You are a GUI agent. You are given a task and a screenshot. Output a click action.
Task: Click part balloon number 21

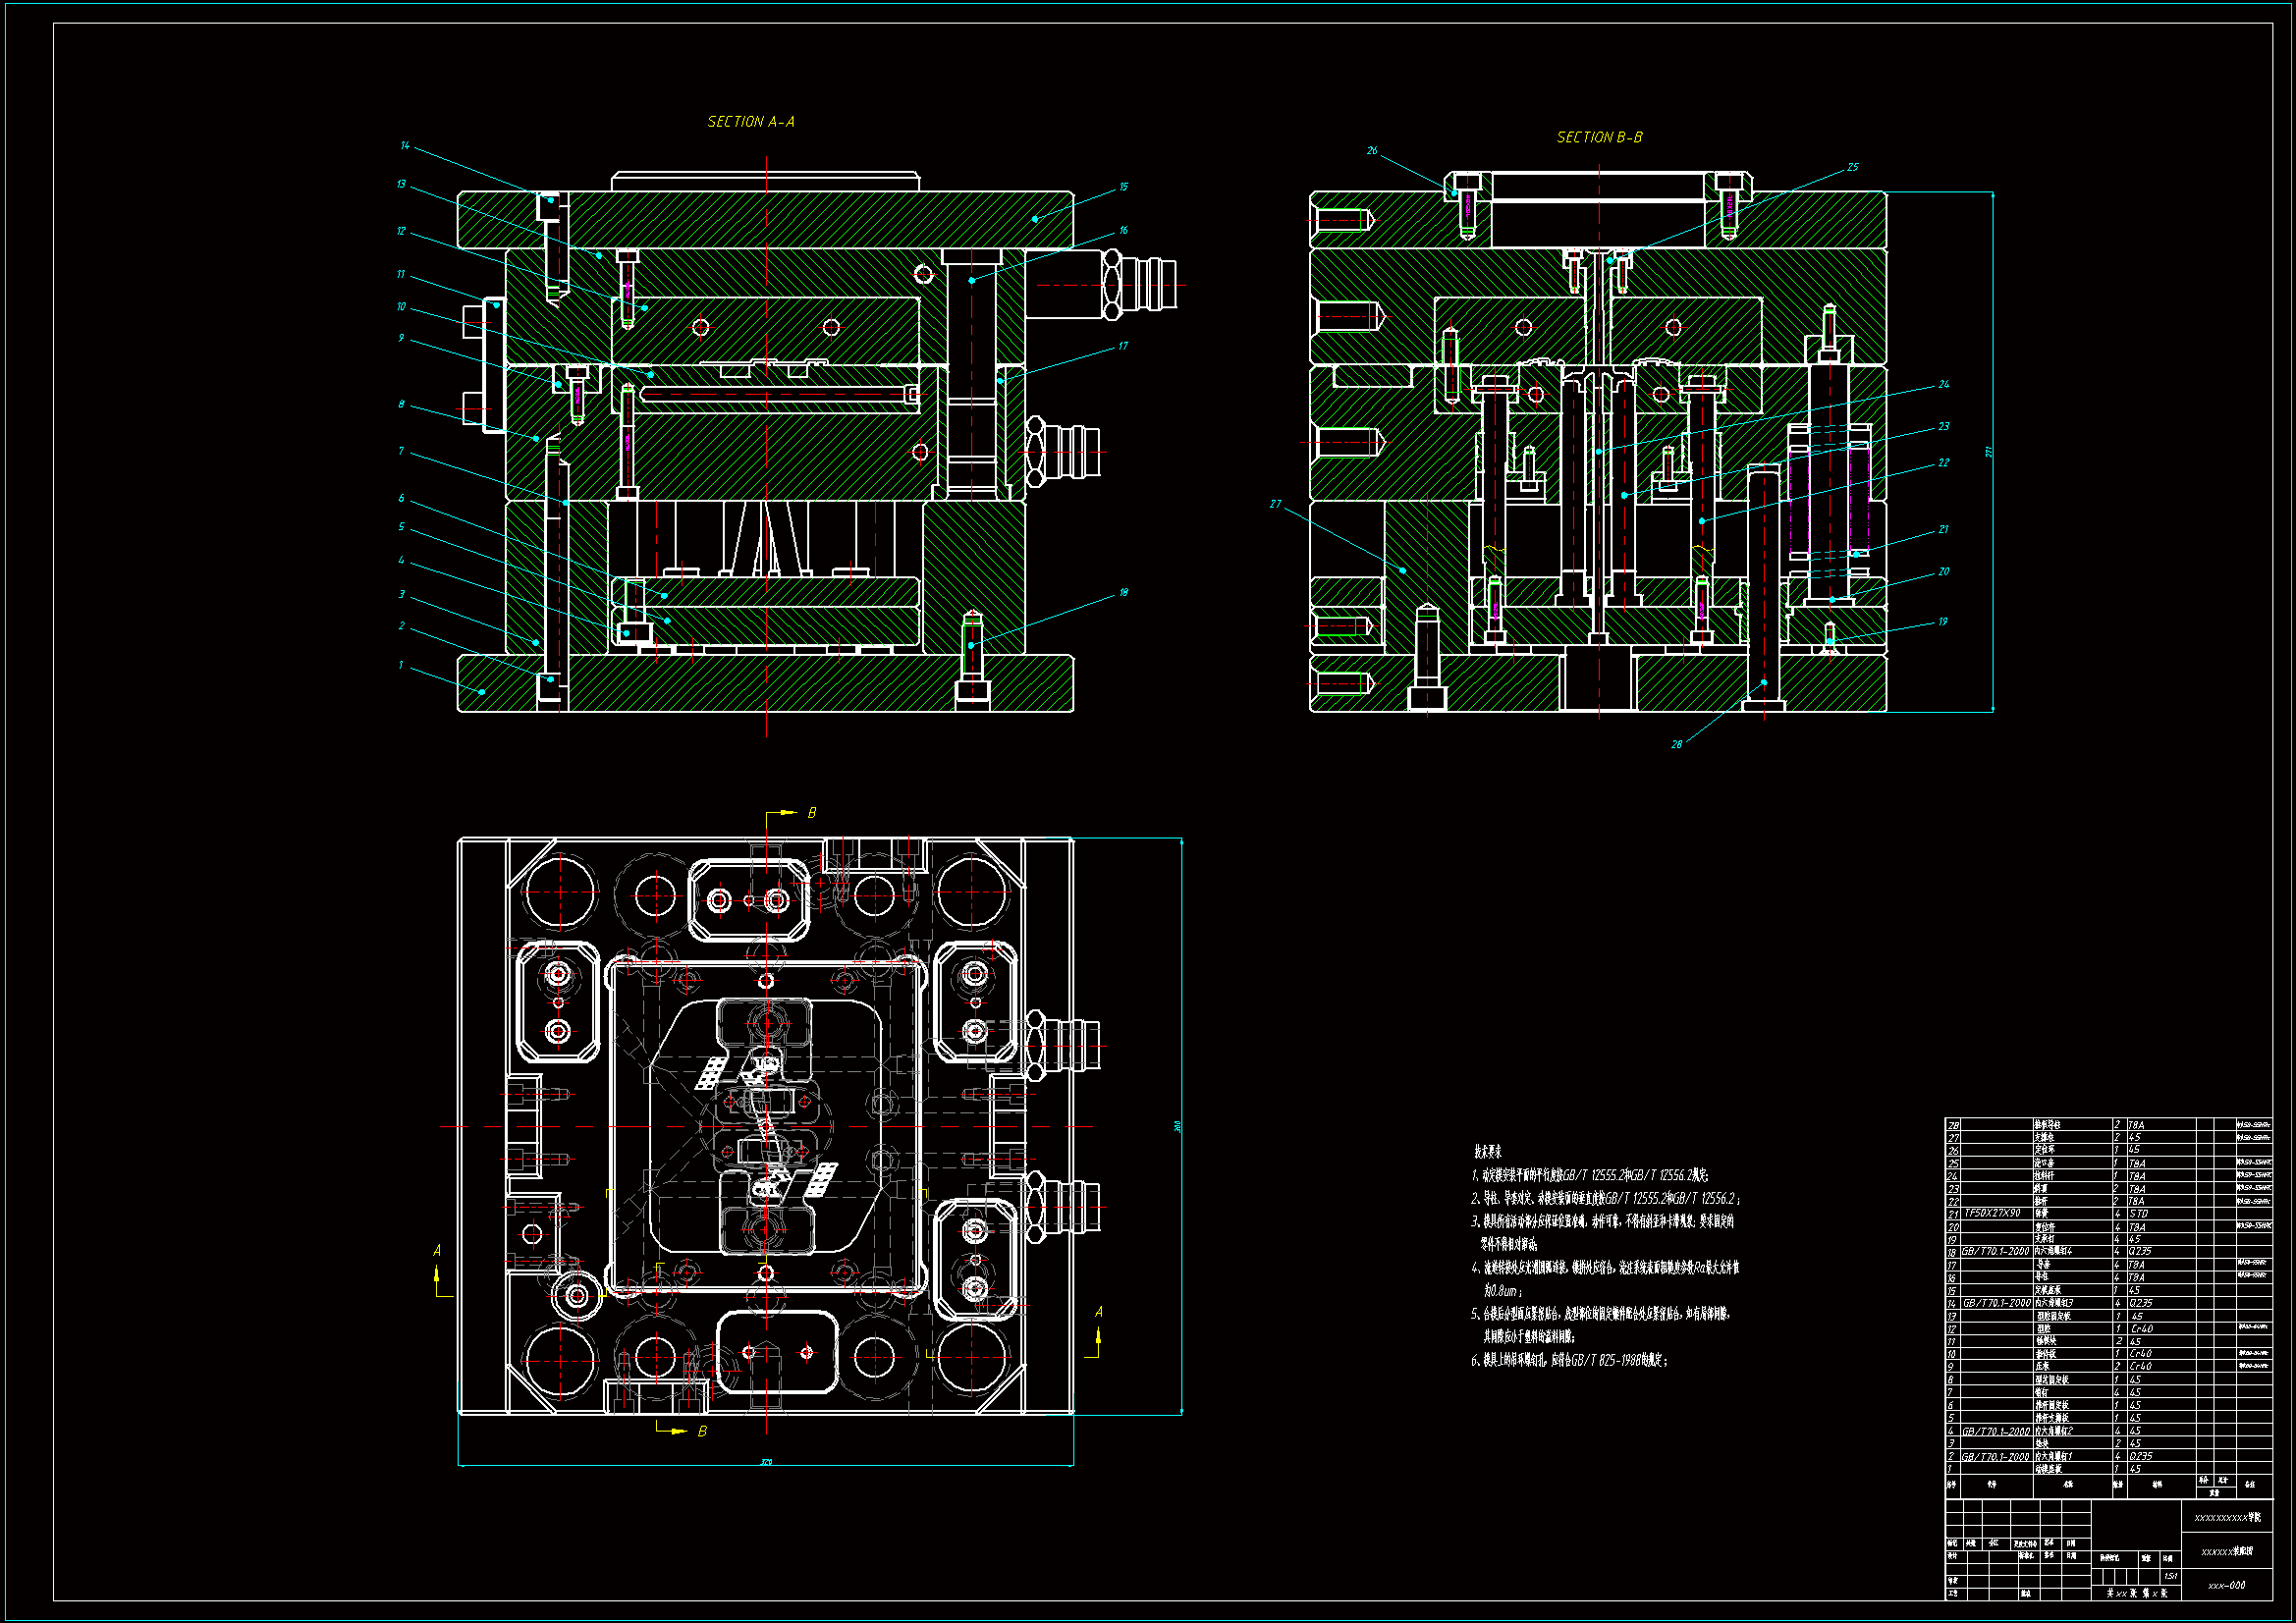tap(1943, 530)
